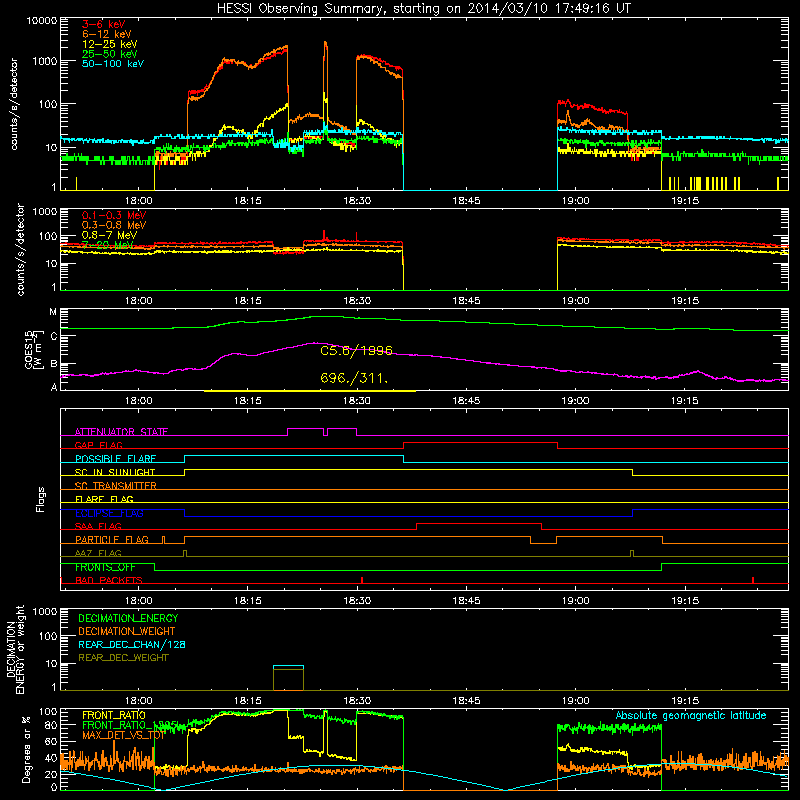800x800 pixels.
Task: Click the Degrees or % axis label
Action: tap(27, 749)
